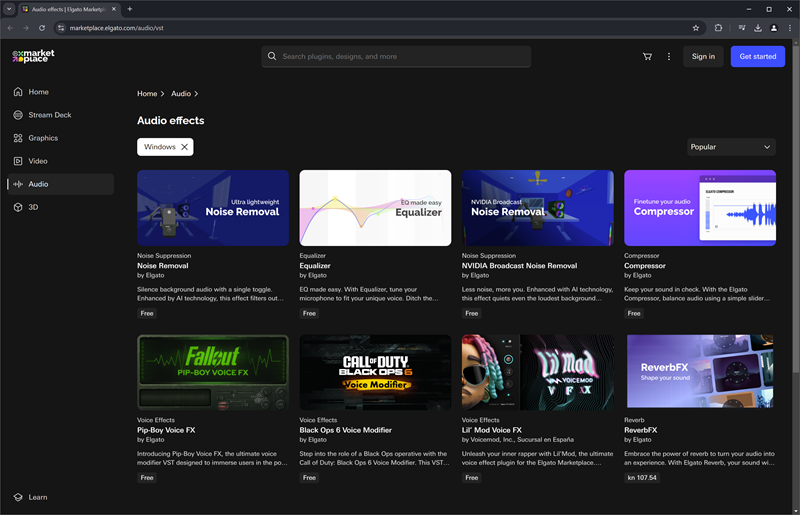
Task: Remove the Windows filter chip
Action: pos(184,147)
